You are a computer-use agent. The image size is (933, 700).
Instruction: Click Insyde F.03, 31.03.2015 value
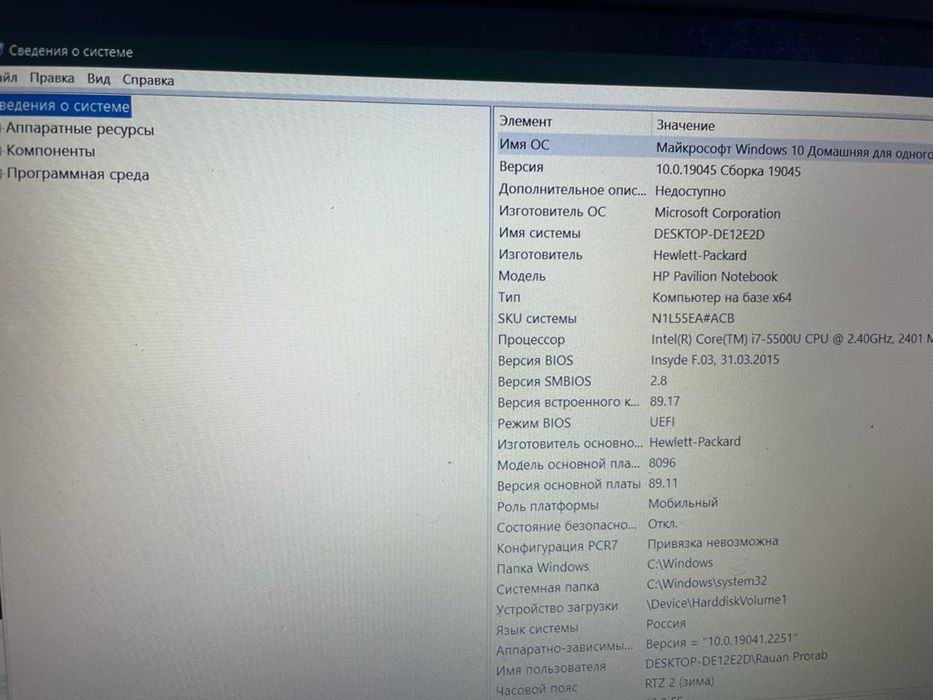tap(715, 360)
